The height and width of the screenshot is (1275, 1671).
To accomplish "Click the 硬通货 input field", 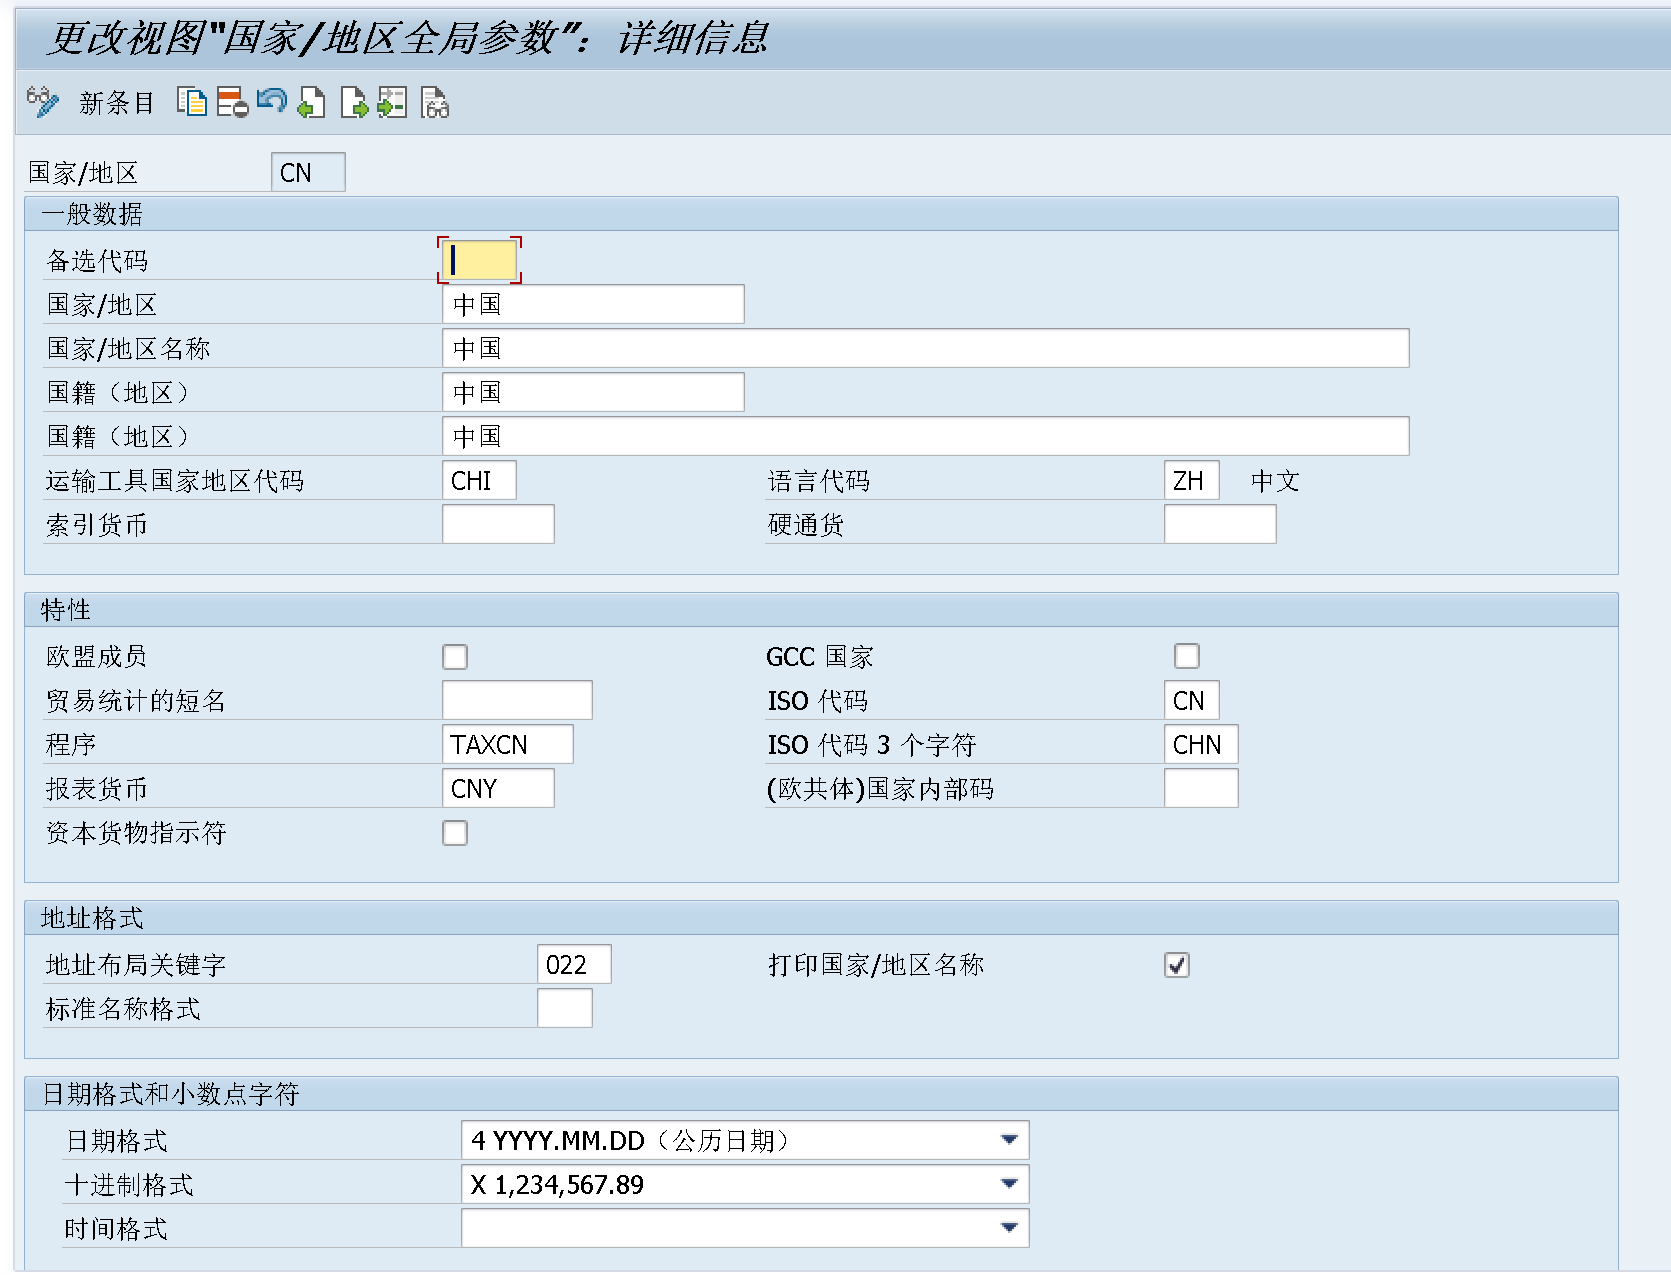I will point(1220,524).
